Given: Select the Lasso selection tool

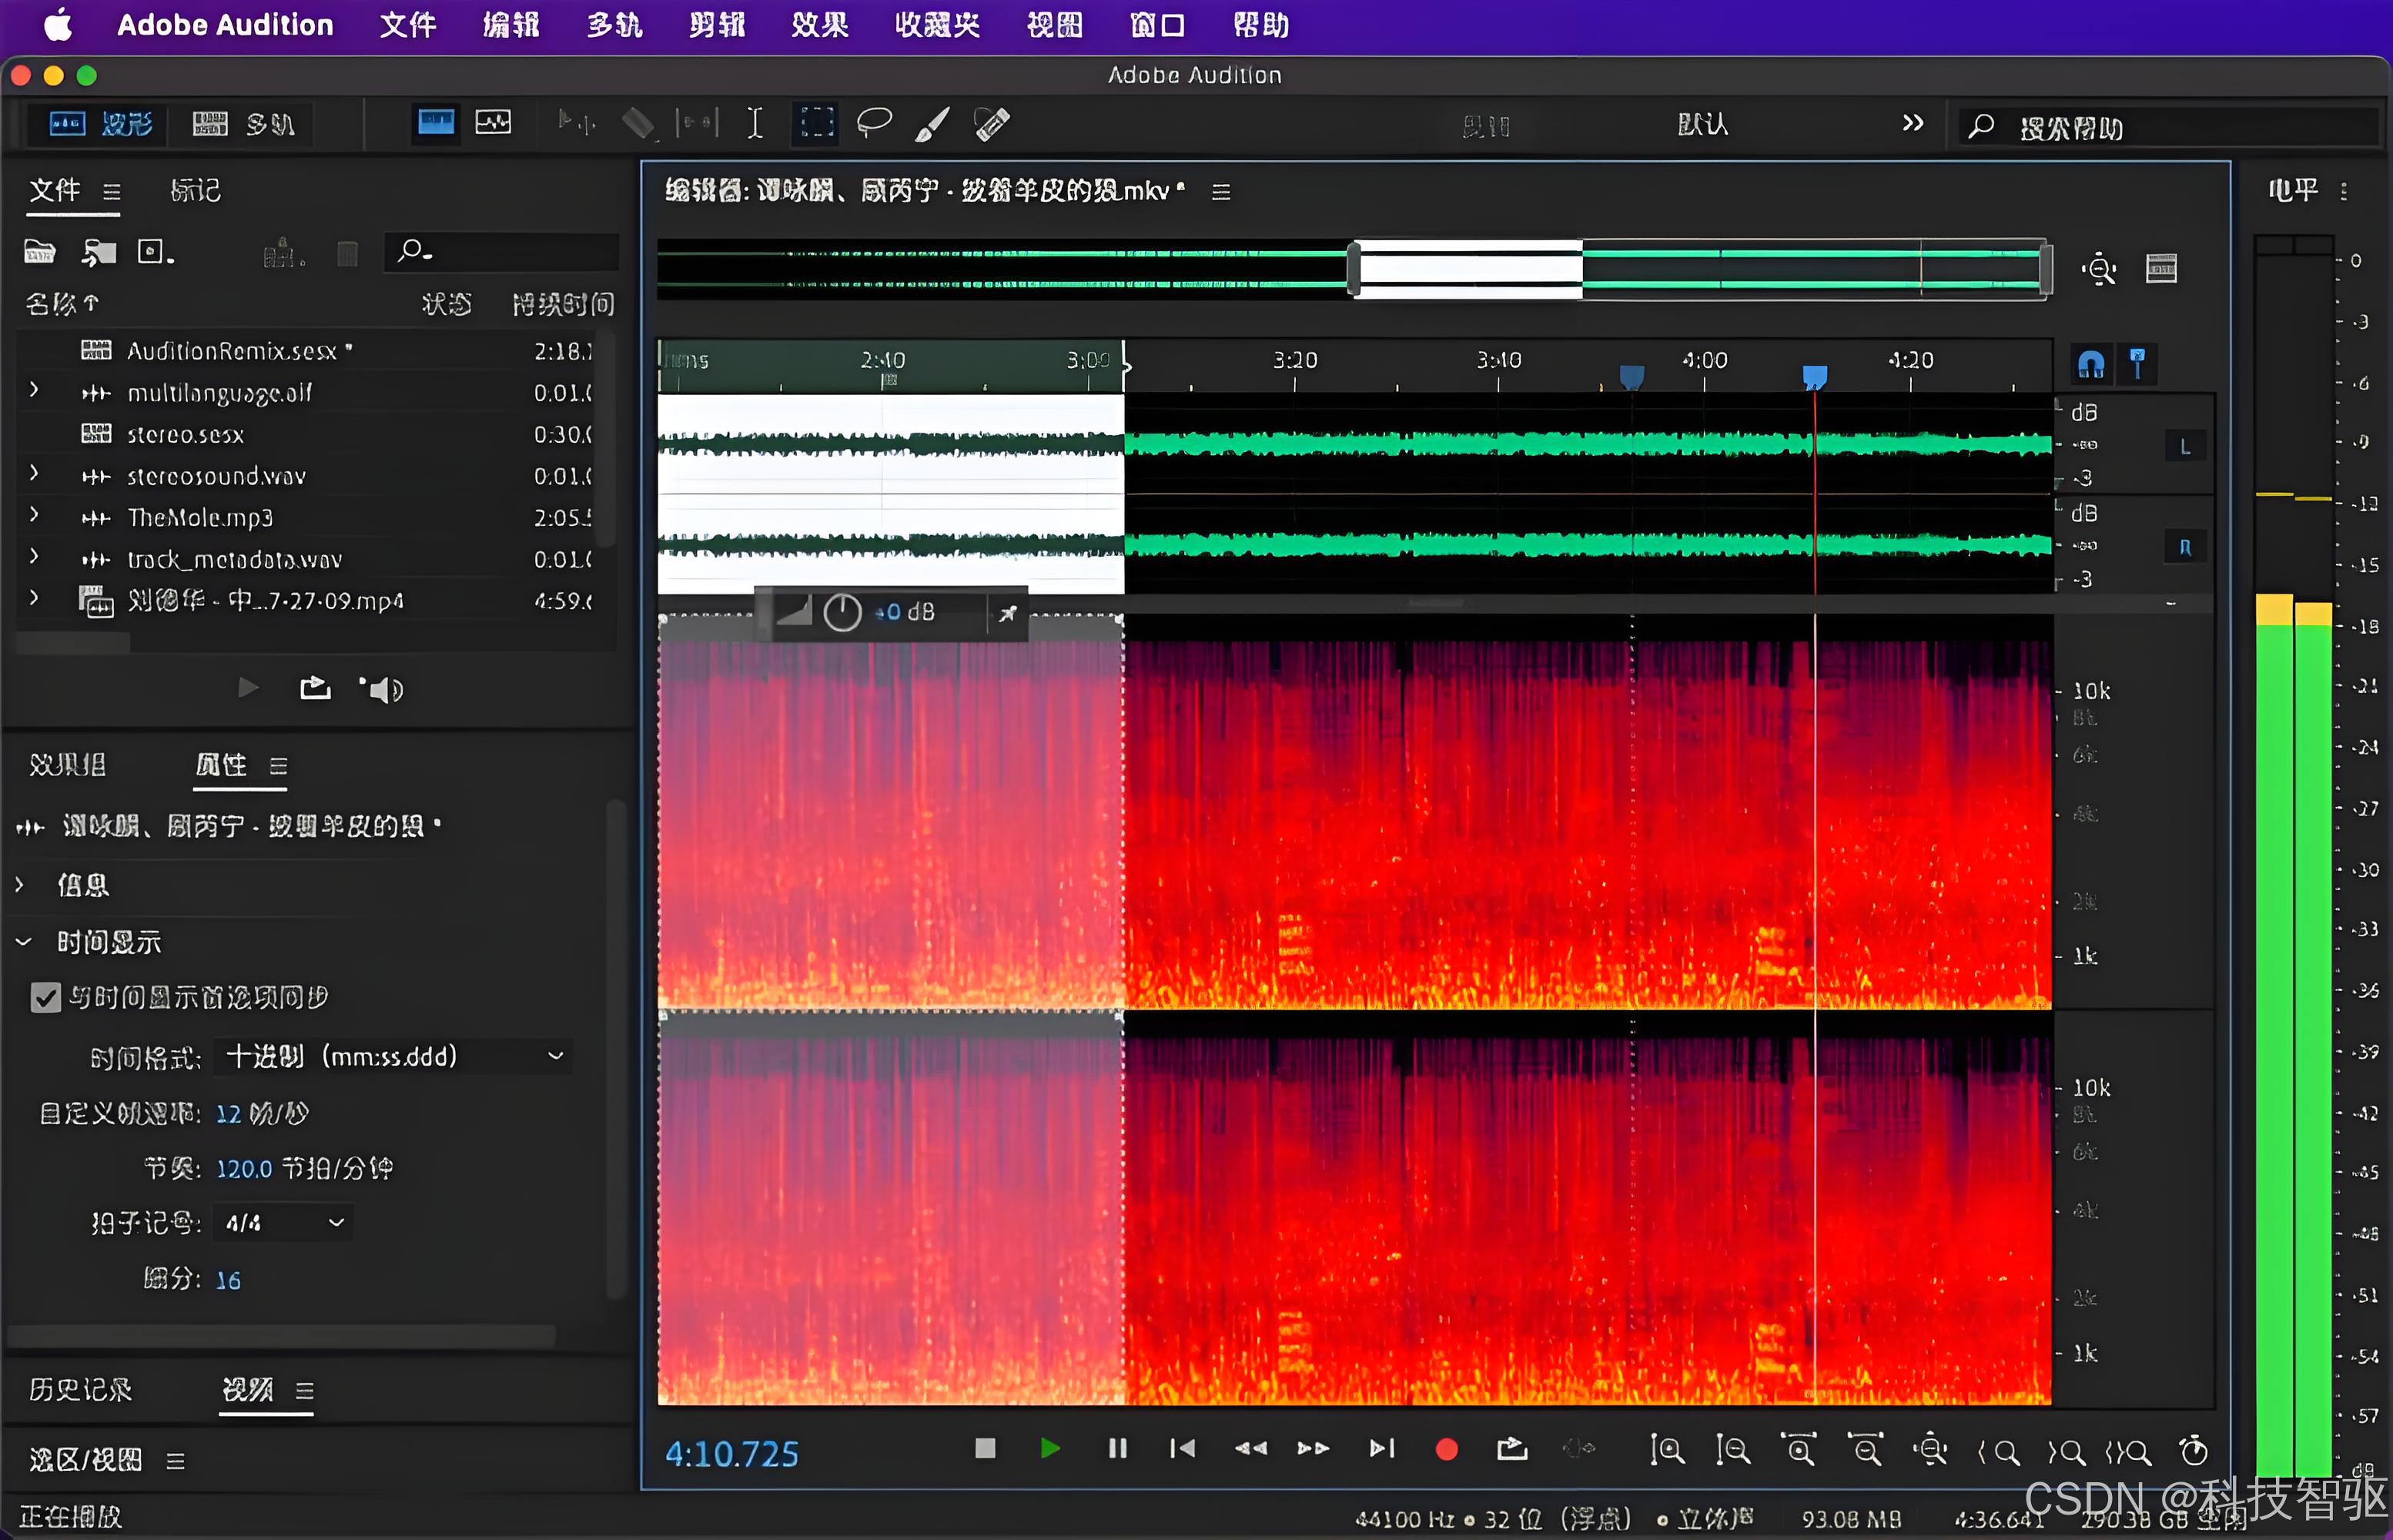Looking at the screenshot, I should pyautogui.click(x=874, y=123).
